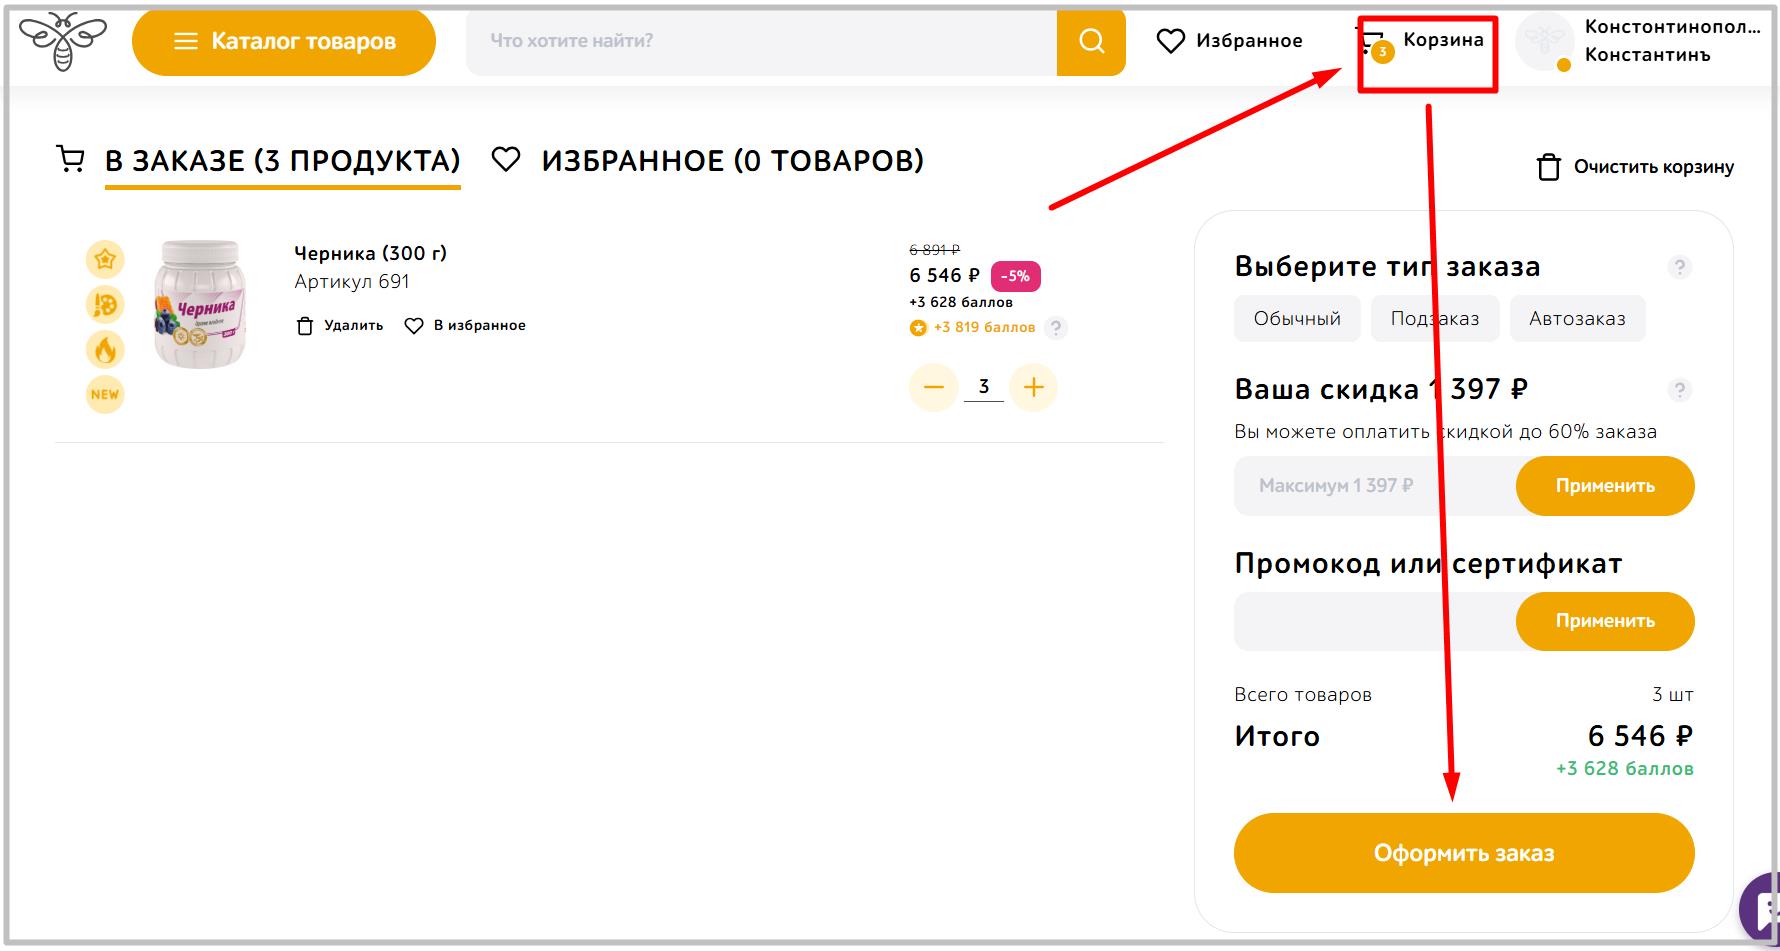Select the Автозаказ order type
This screenshot has width=1780, height=951.
1577,319
